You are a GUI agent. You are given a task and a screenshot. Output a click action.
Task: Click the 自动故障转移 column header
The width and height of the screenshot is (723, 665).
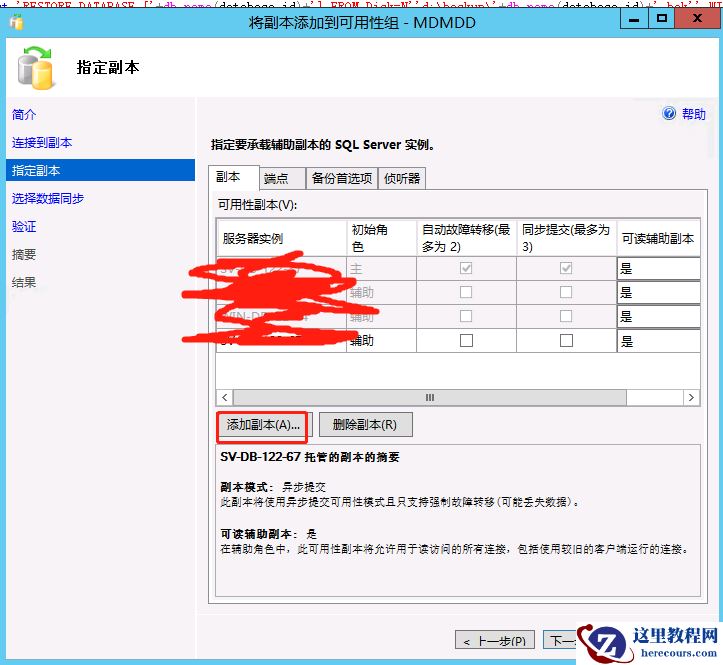[x=466, y=238]
